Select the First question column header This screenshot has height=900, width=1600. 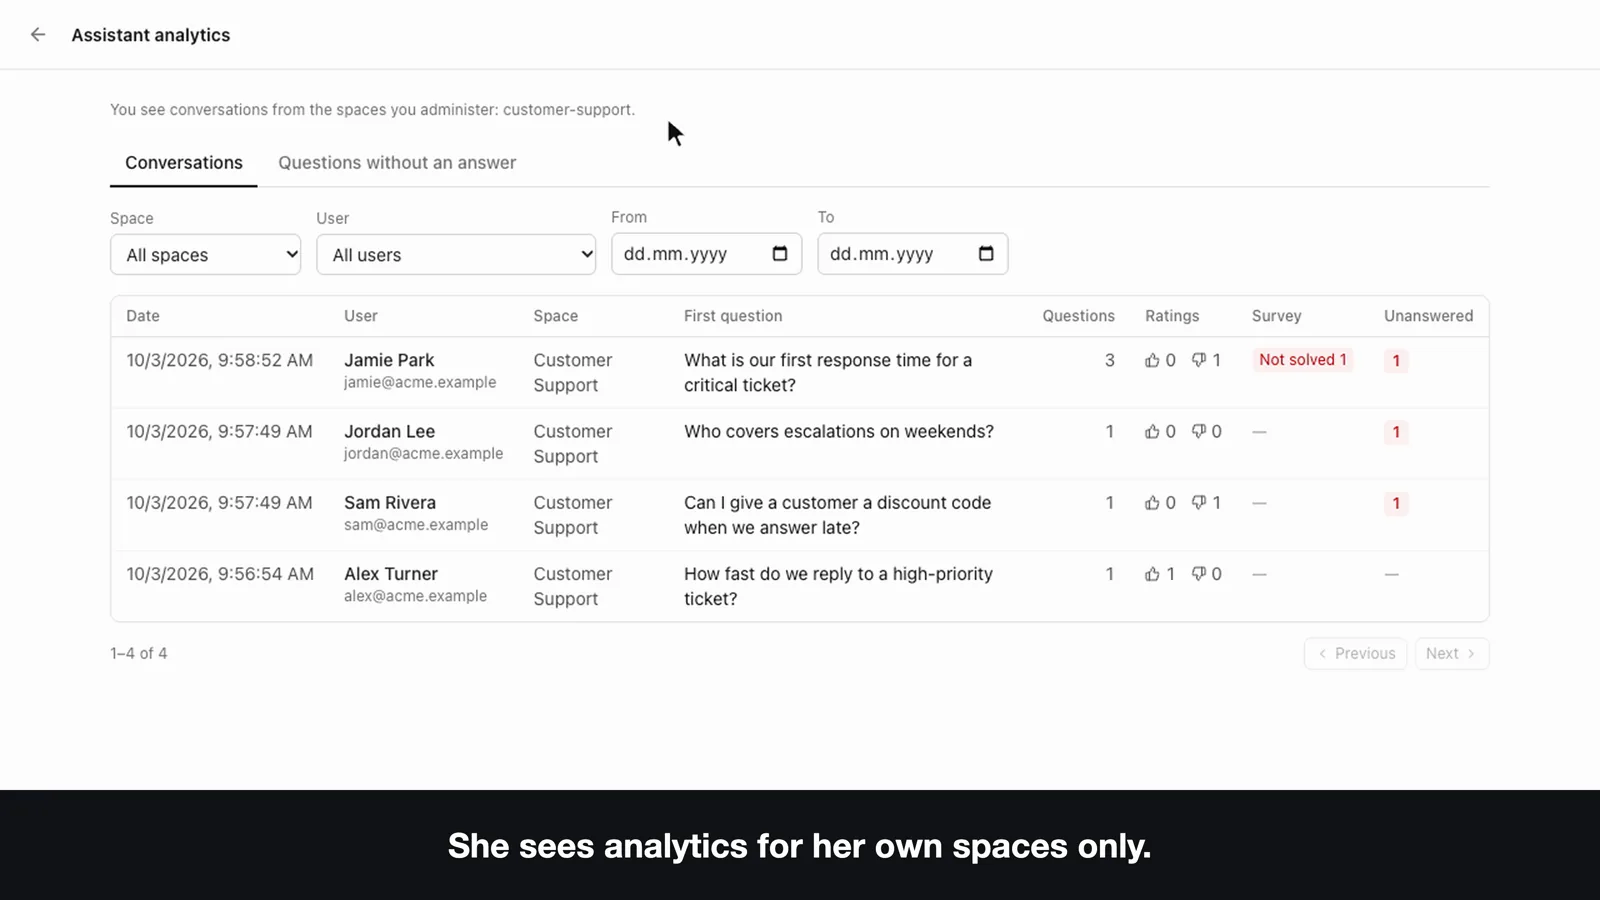point(733,316)
